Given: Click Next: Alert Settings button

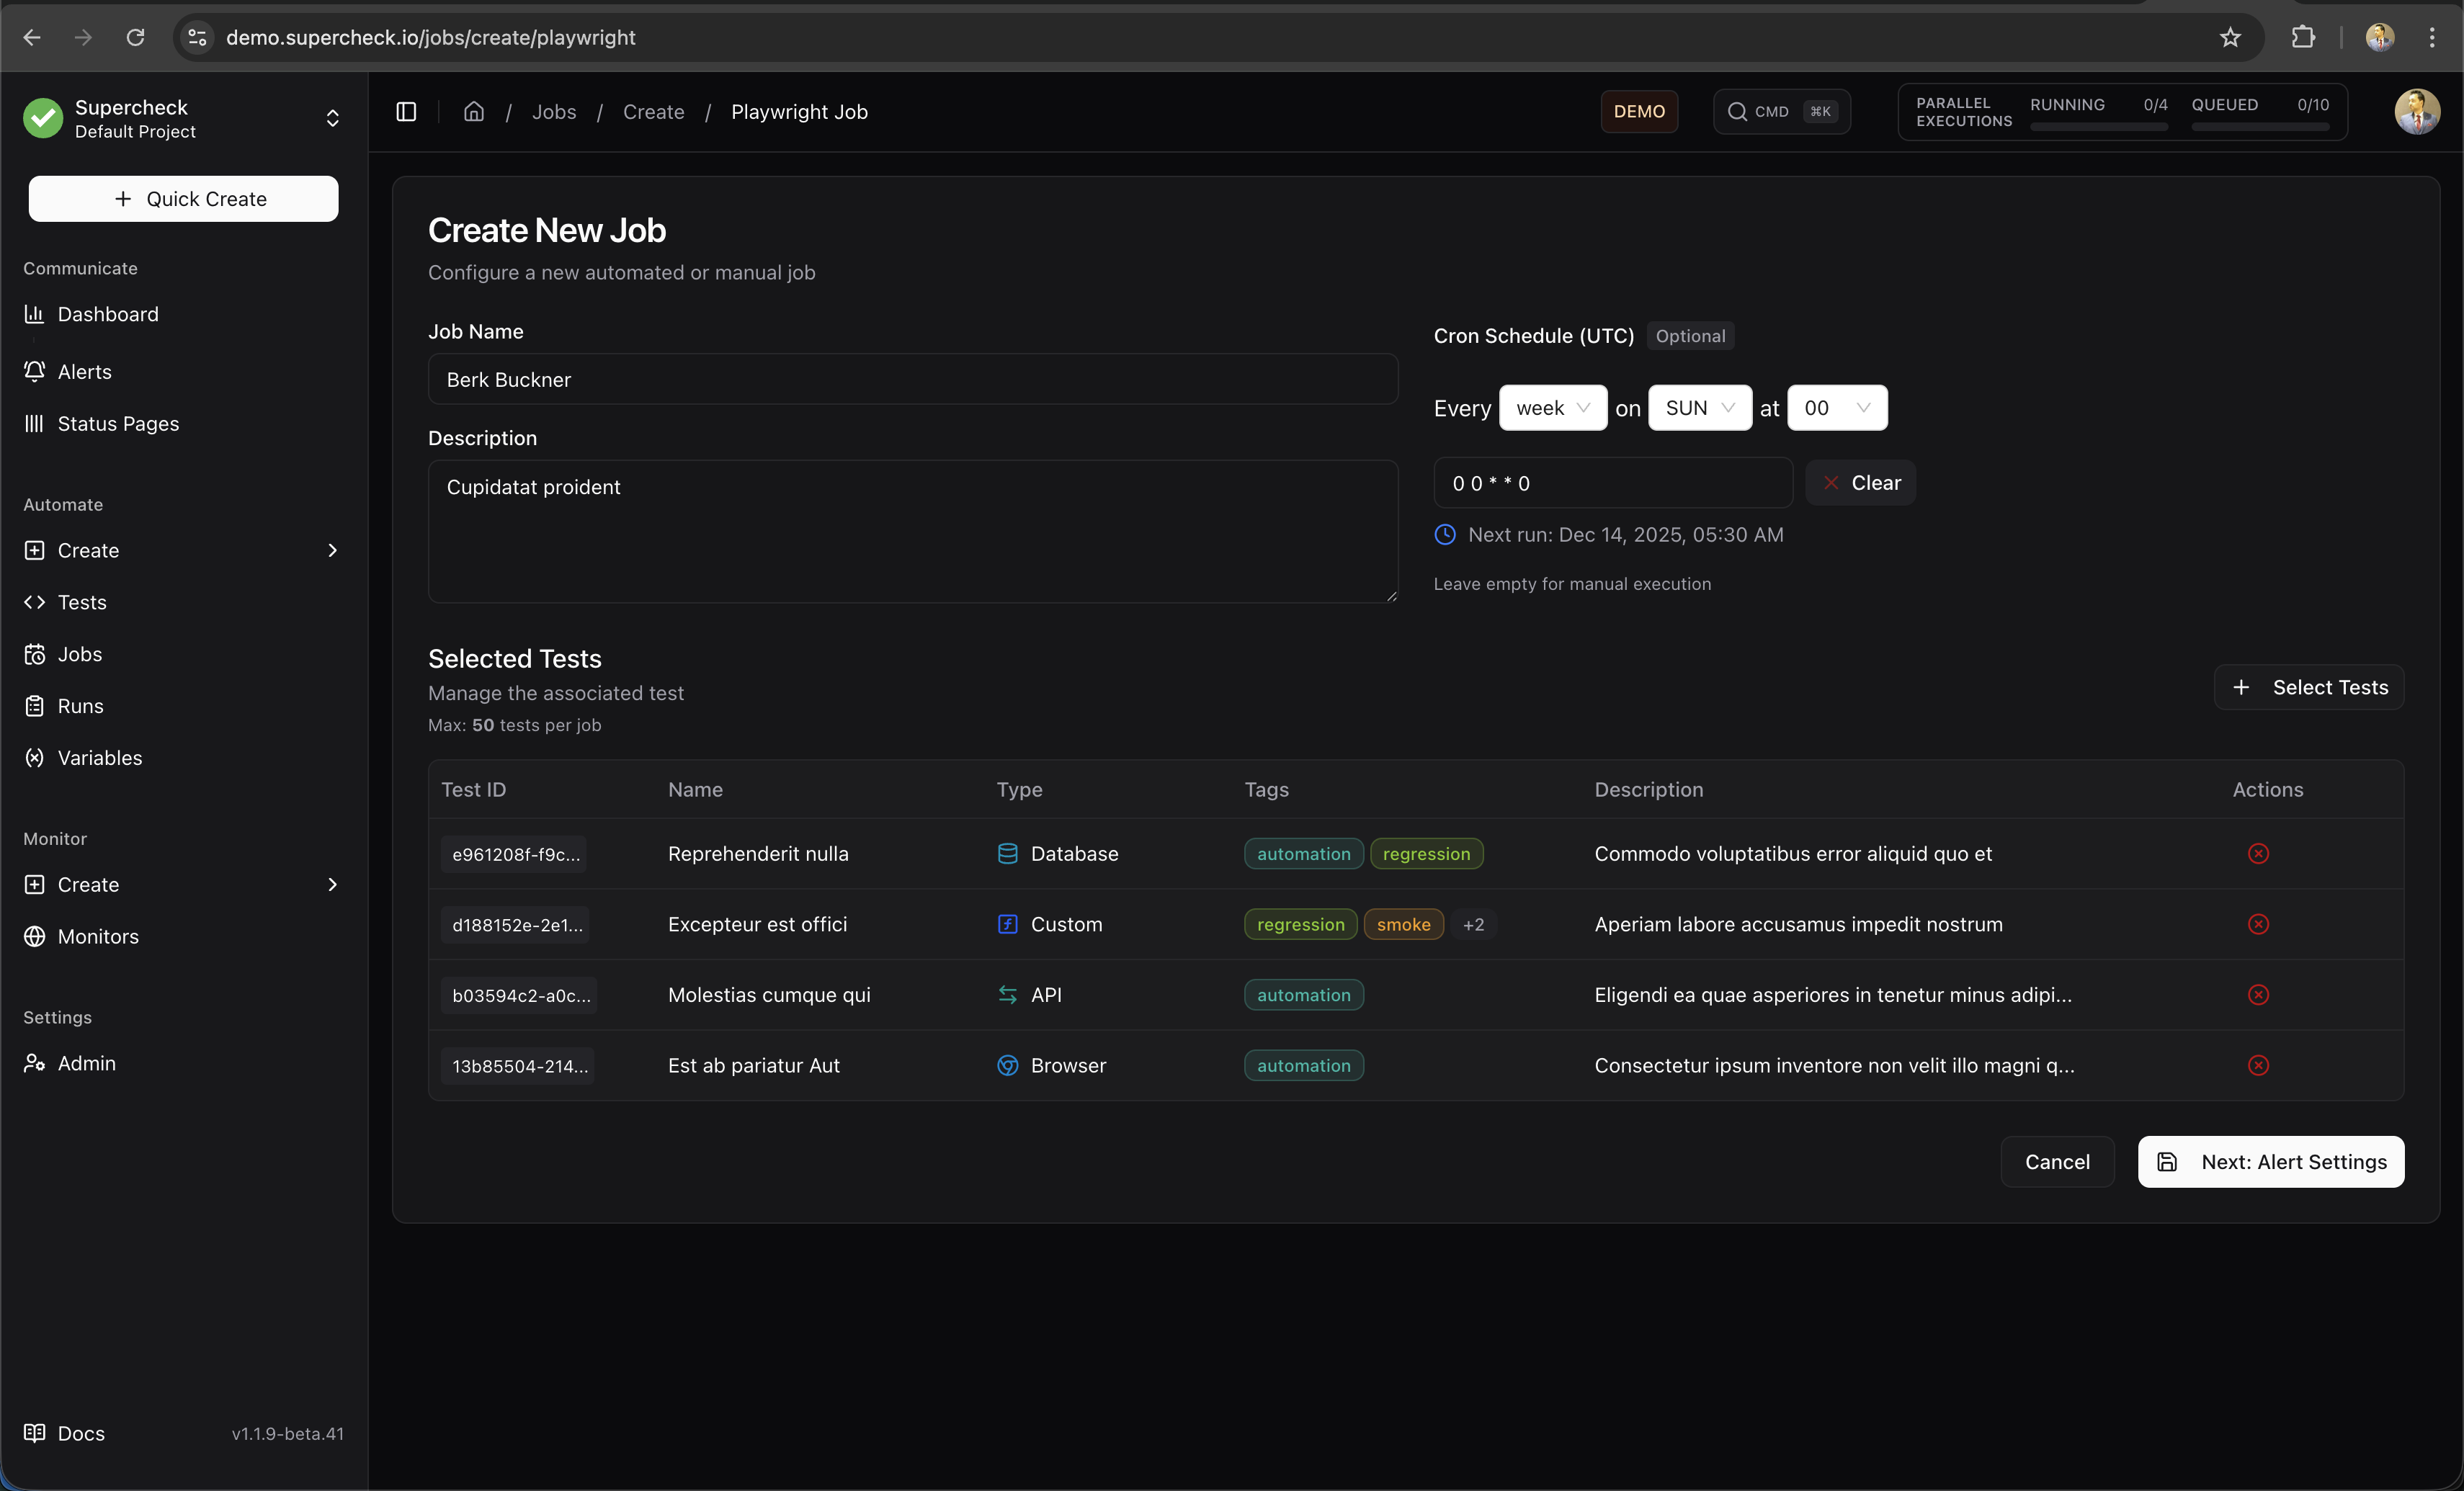Looking at the screenshot, I should [x=2270, y=1162].
